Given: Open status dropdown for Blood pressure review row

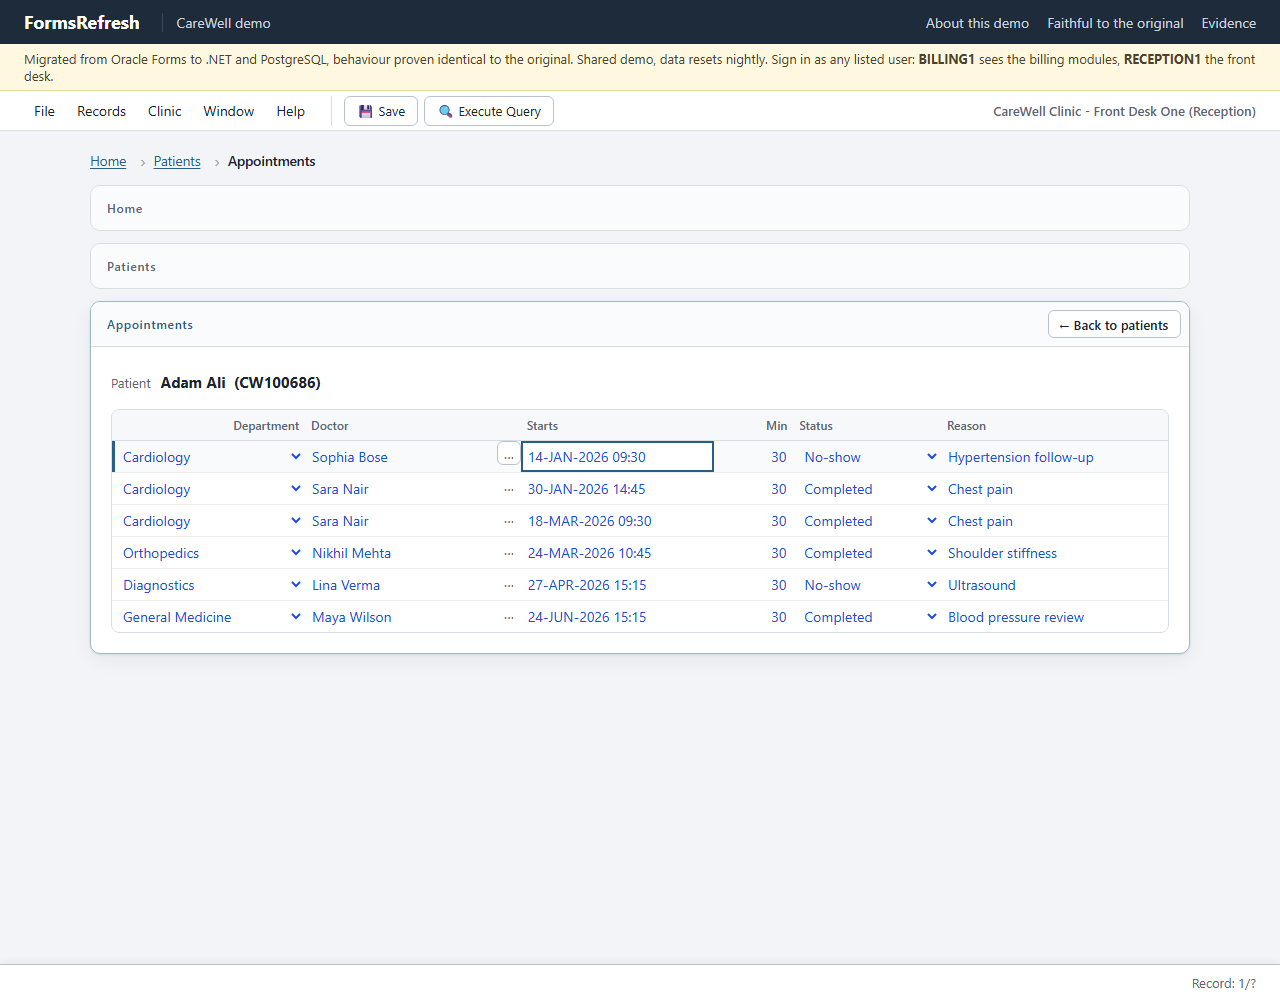Looking at the screenshot, I should click(x=932, y=617).
